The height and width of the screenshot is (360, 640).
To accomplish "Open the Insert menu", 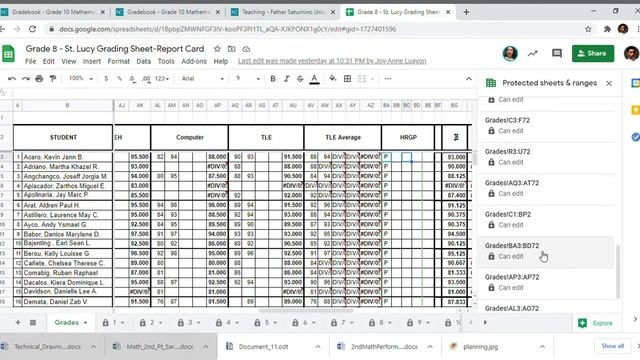I will pos(91,61).
